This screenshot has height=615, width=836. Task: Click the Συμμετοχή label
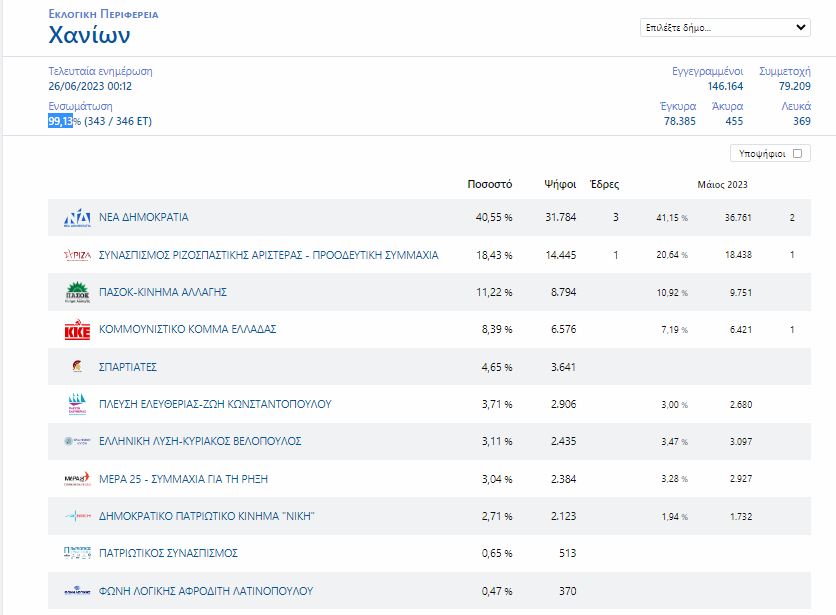(785, 71)
